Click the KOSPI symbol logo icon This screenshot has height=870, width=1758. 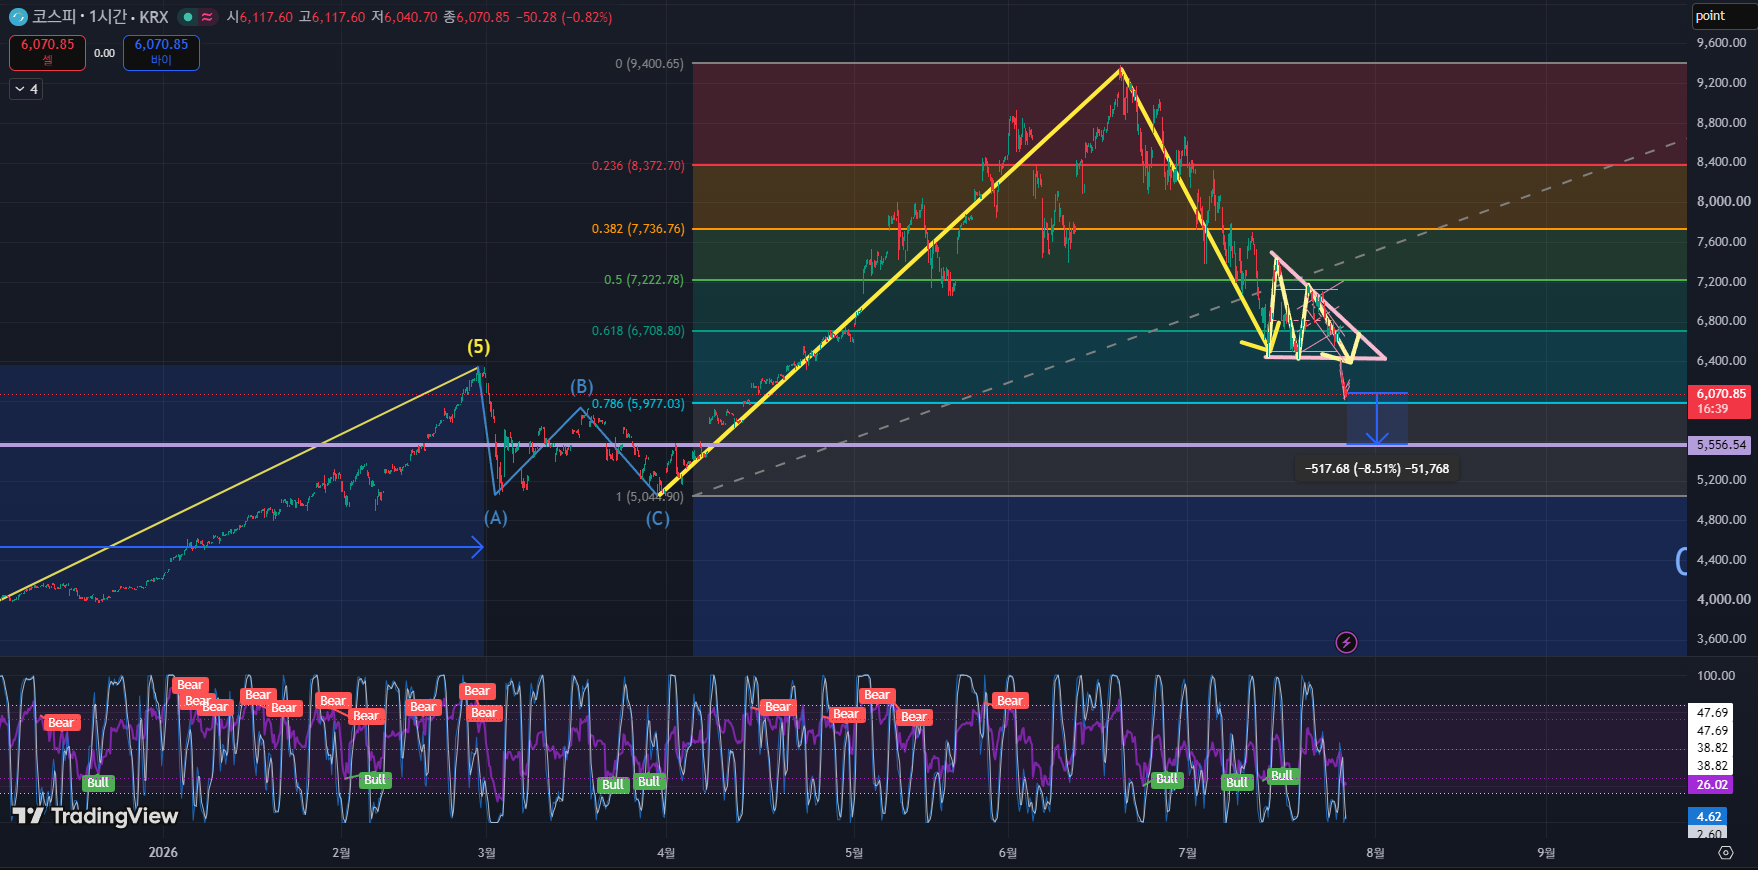[x=18, y=17]
